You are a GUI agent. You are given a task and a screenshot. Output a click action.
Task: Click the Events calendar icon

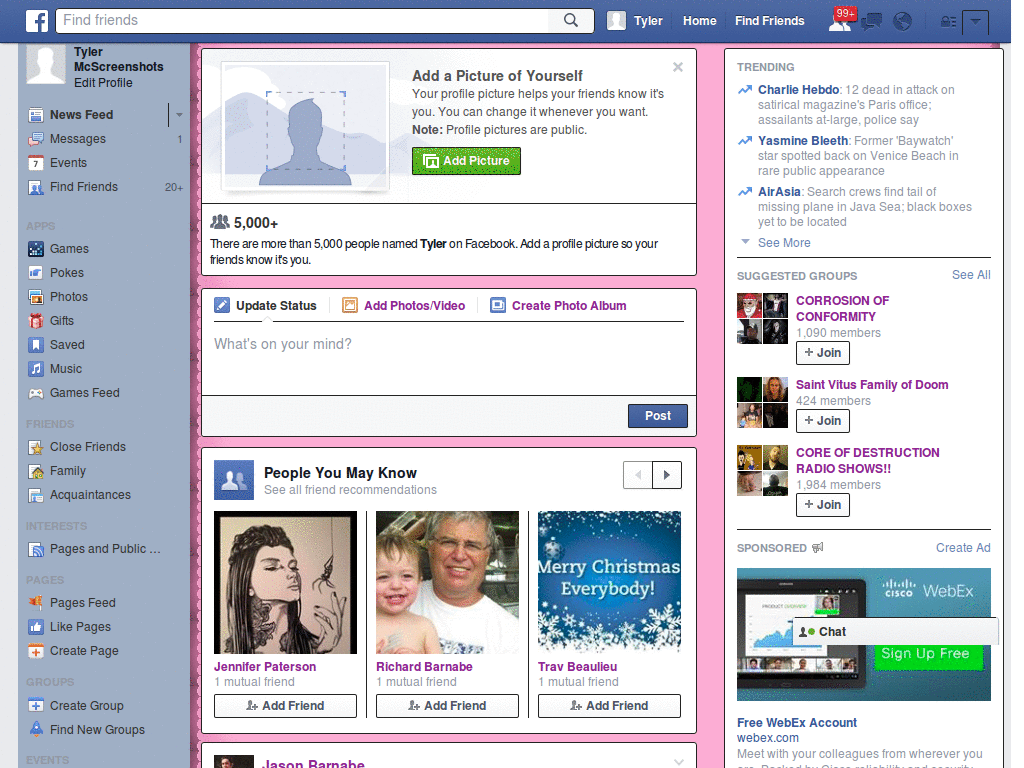tap(36, 163)
